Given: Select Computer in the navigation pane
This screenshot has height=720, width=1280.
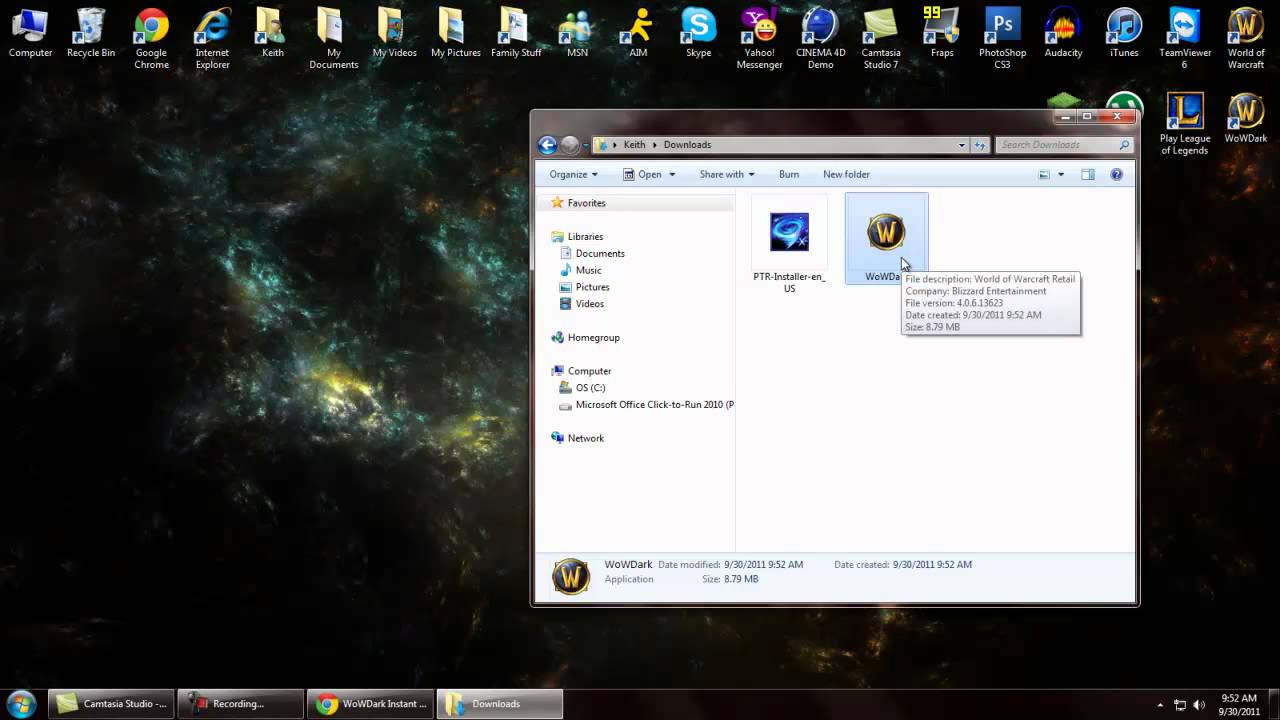Looking at the screenshot, I should [589, 371].
